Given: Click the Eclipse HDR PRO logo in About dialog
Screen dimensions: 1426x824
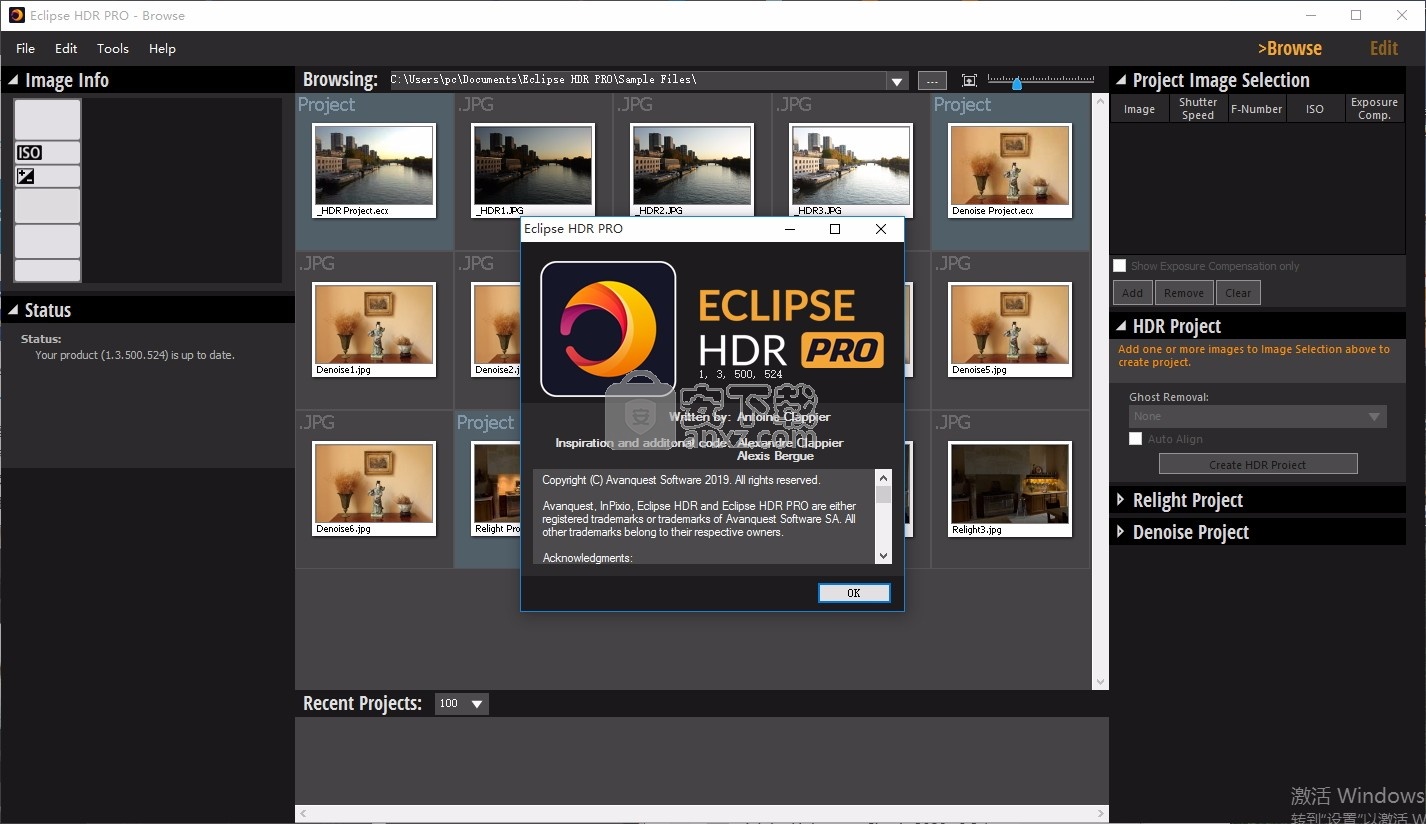Looking at the screenshot, I should coord(608,329).
